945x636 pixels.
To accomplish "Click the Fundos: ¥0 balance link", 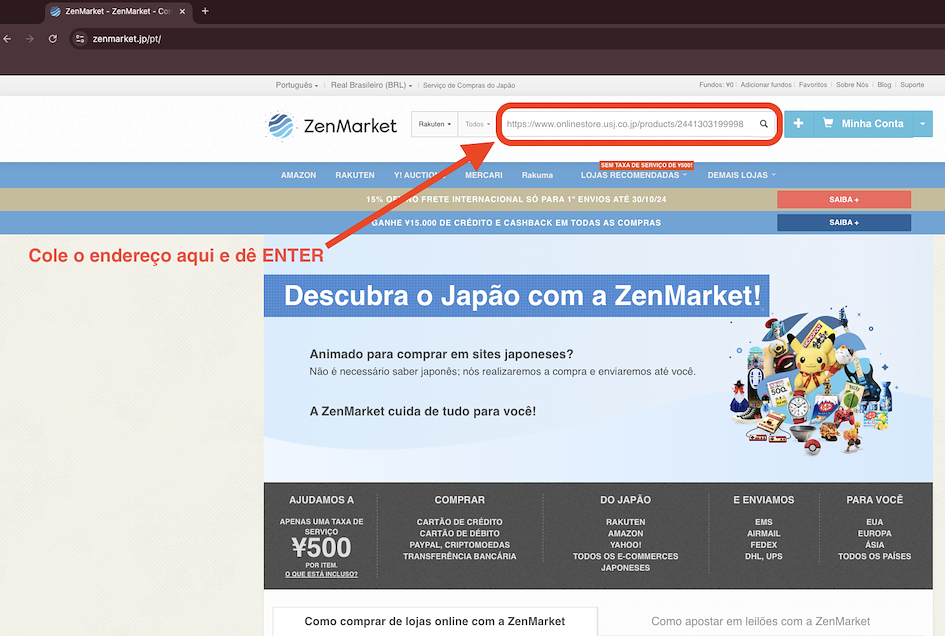I will click(716, 85).
